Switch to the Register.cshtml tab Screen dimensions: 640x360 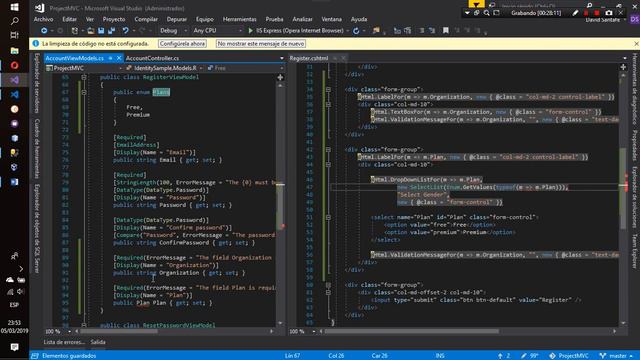click(309, 58)
